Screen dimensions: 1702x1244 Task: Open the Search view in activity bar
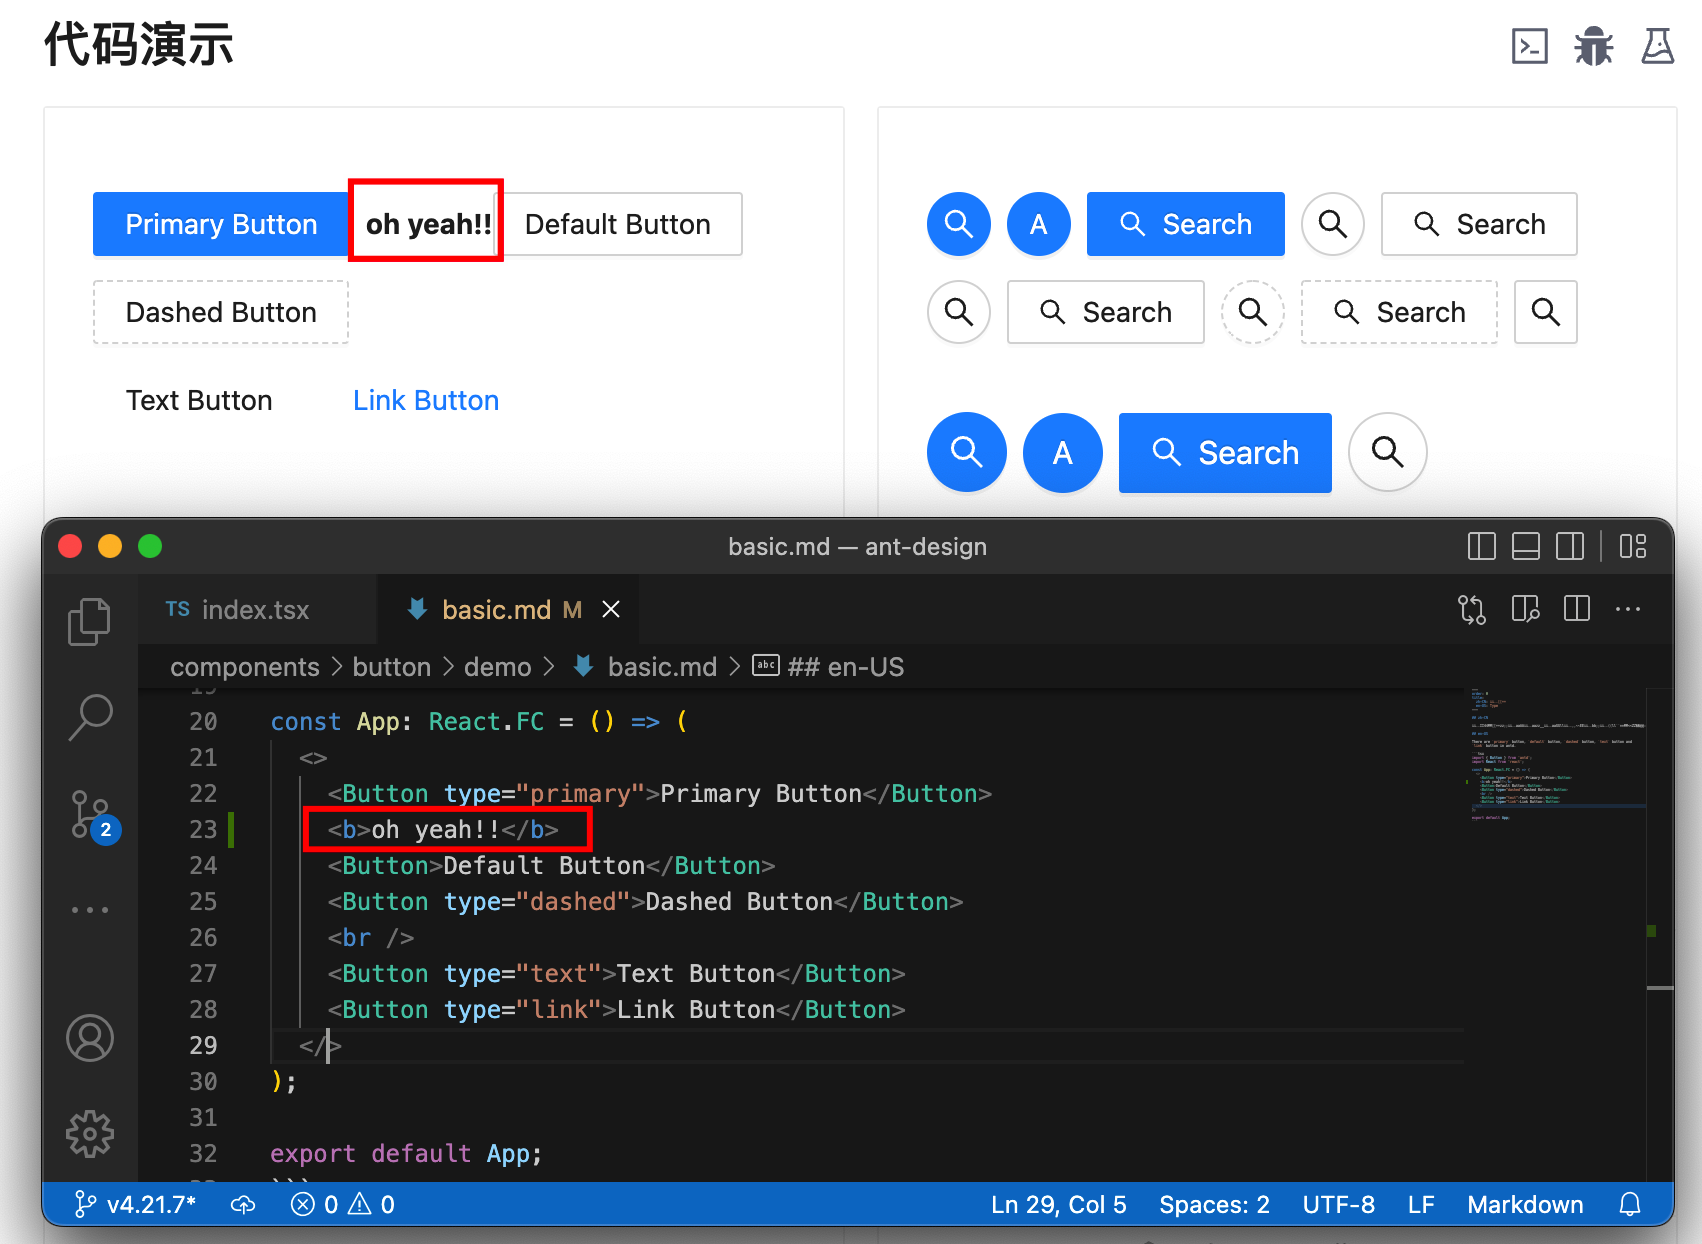pos(89,717)
